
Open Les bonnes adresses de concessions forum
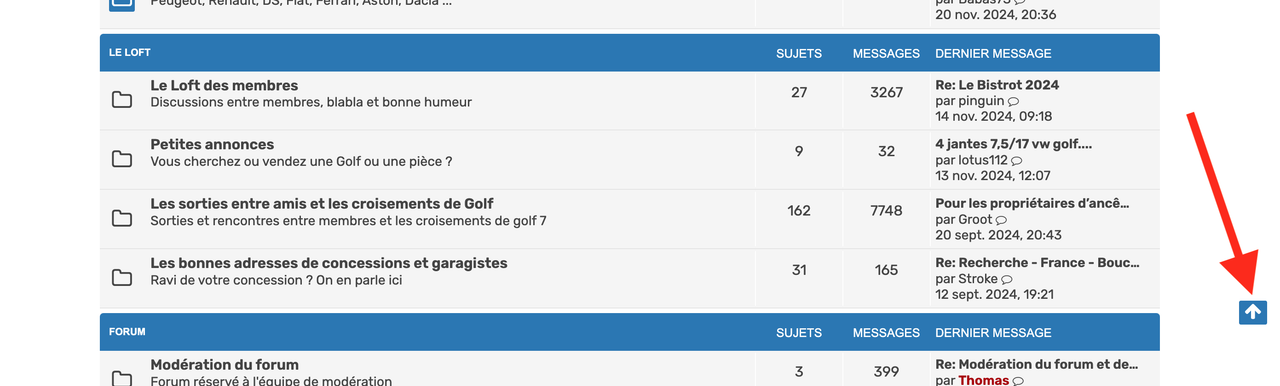329,263
